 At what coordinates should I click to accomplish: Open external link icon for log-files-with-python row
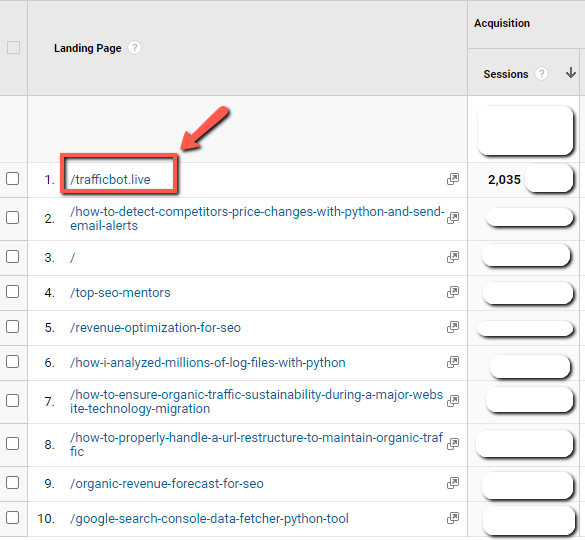click(453, 362)
